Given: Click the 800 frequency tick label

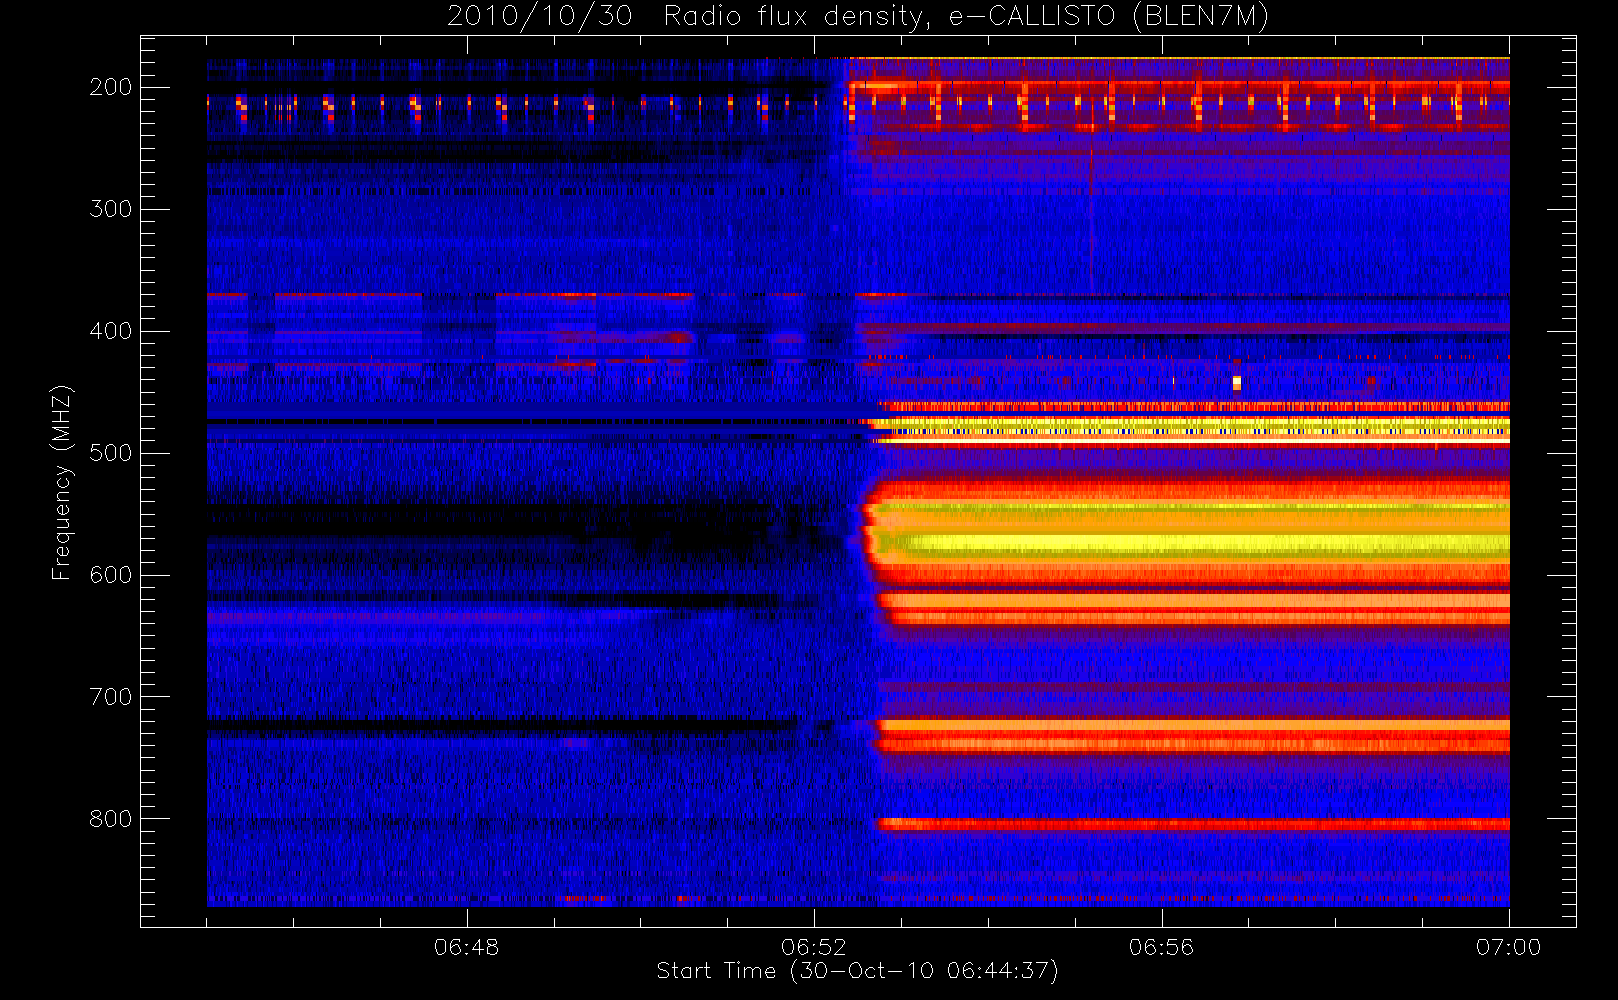Looking at the screenshot, I should click(x=111, y=819).
